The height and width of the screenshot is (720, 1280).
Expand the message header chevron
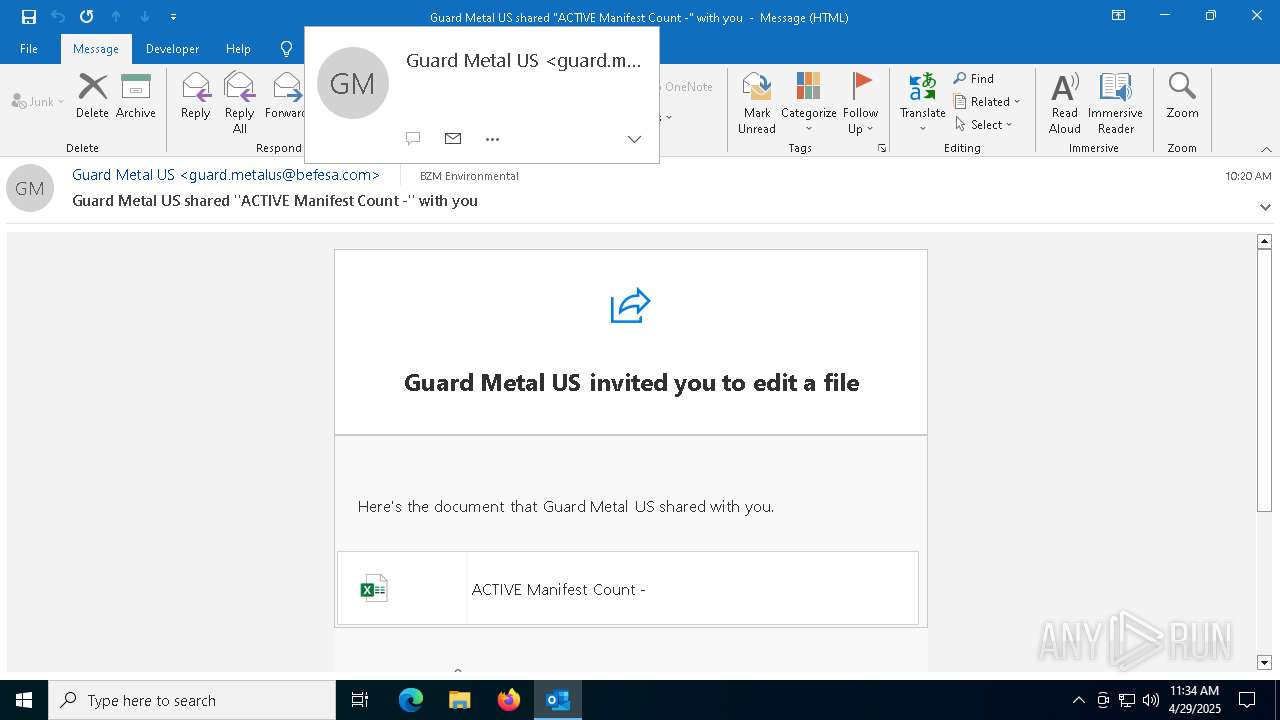pos(1265,207)
